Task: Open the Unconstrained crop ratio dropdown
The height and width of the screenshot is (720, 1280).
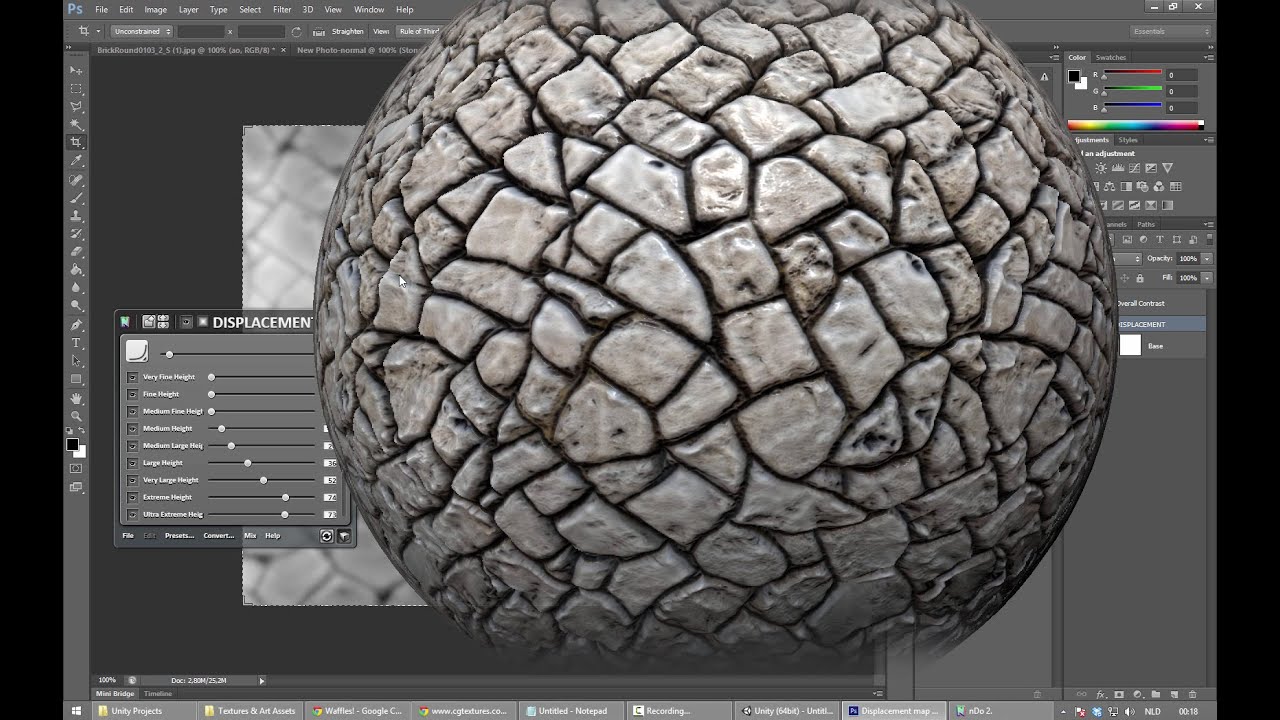Action: click(x=141, y=31)
